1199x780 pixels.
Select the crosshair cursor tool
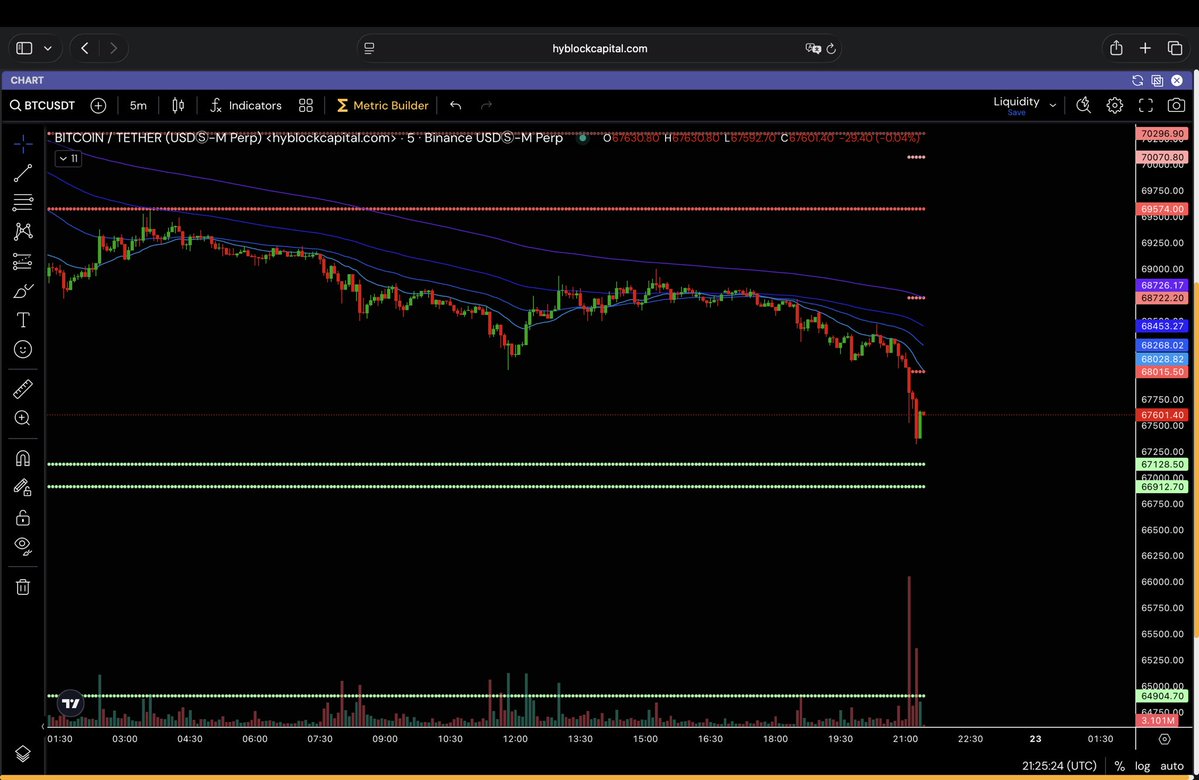[x=23, y=144]
